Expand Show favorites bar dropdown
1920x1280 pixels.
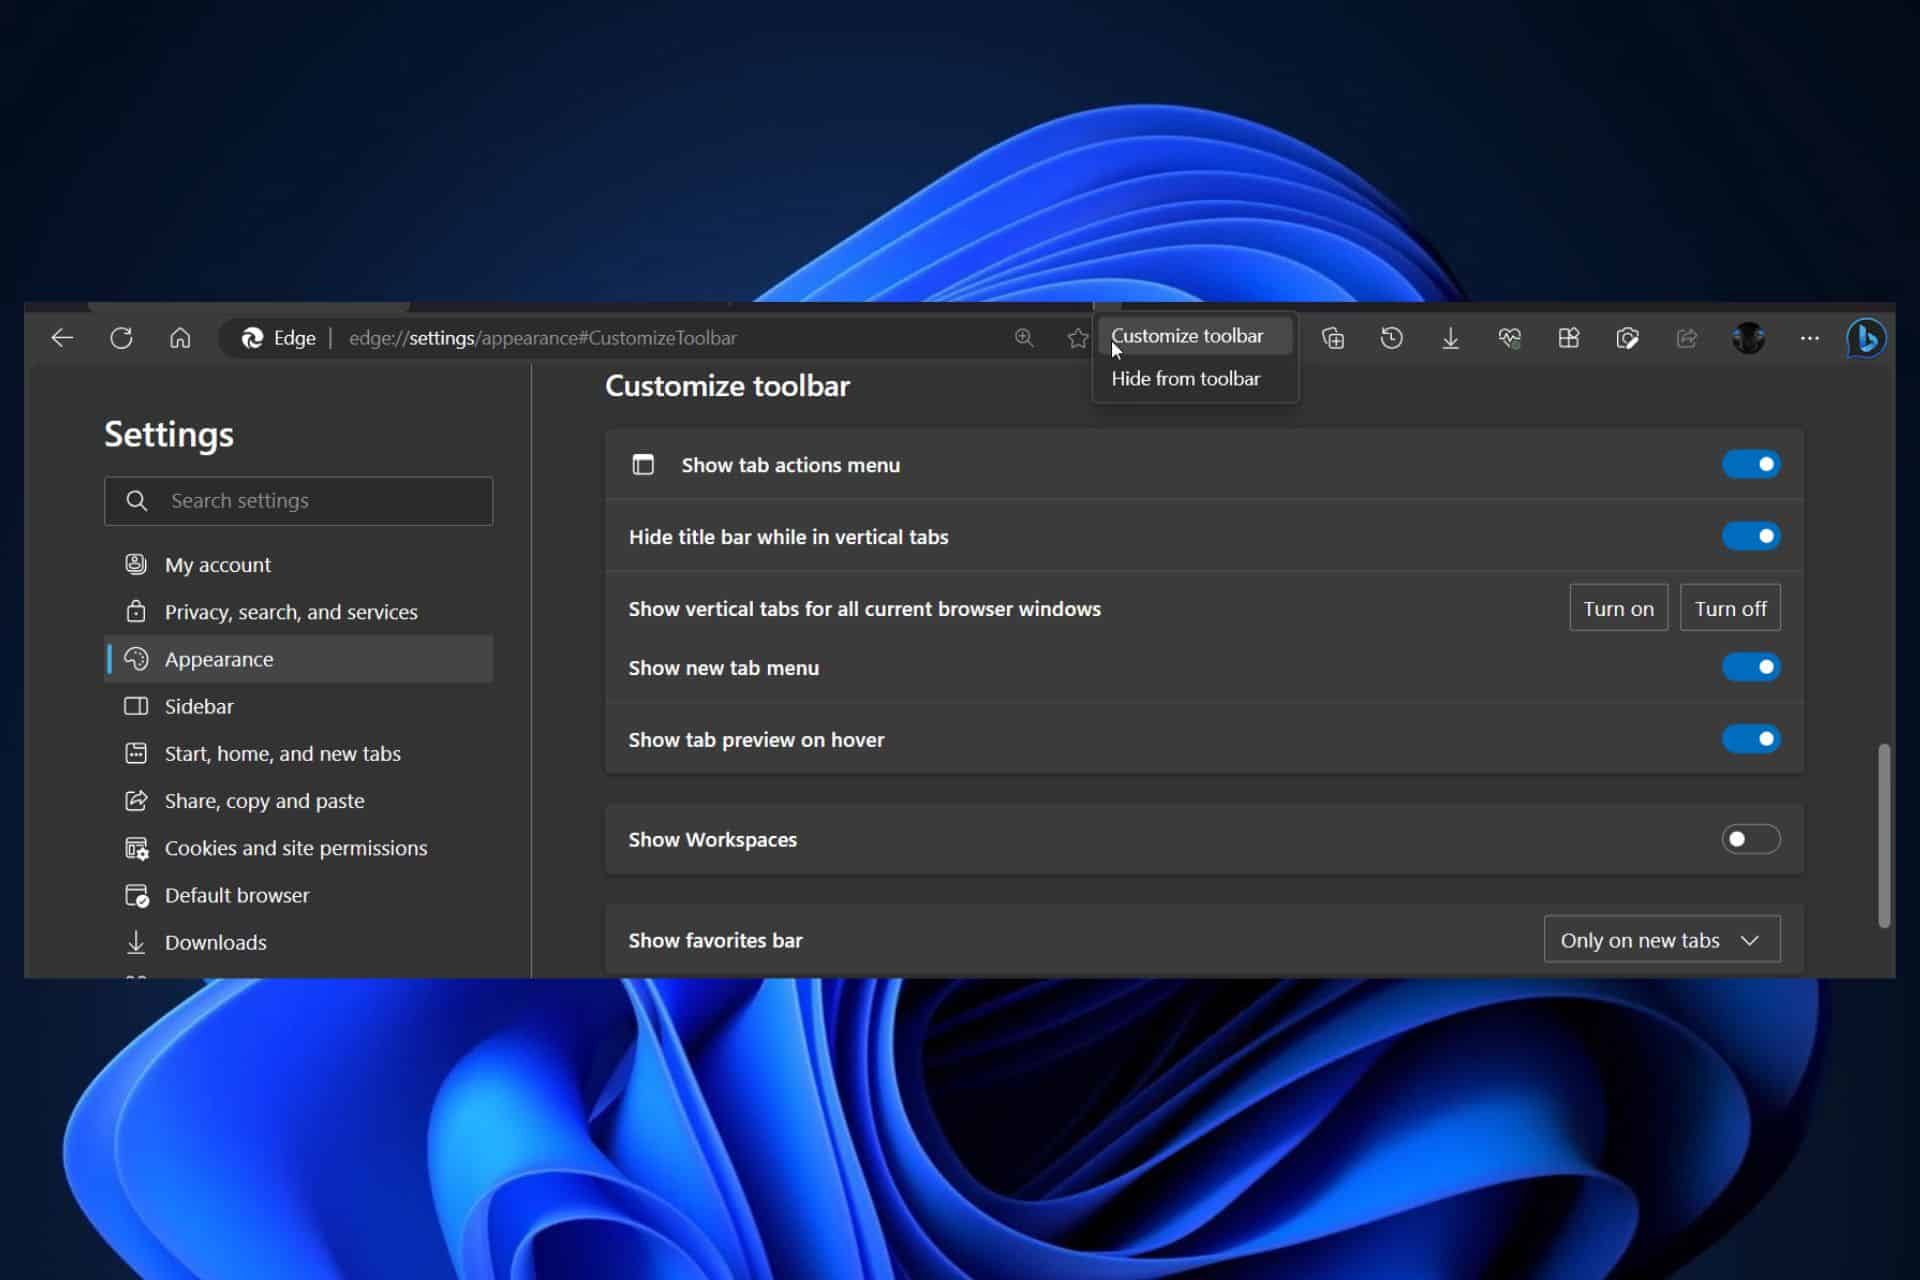(1661, 940)
